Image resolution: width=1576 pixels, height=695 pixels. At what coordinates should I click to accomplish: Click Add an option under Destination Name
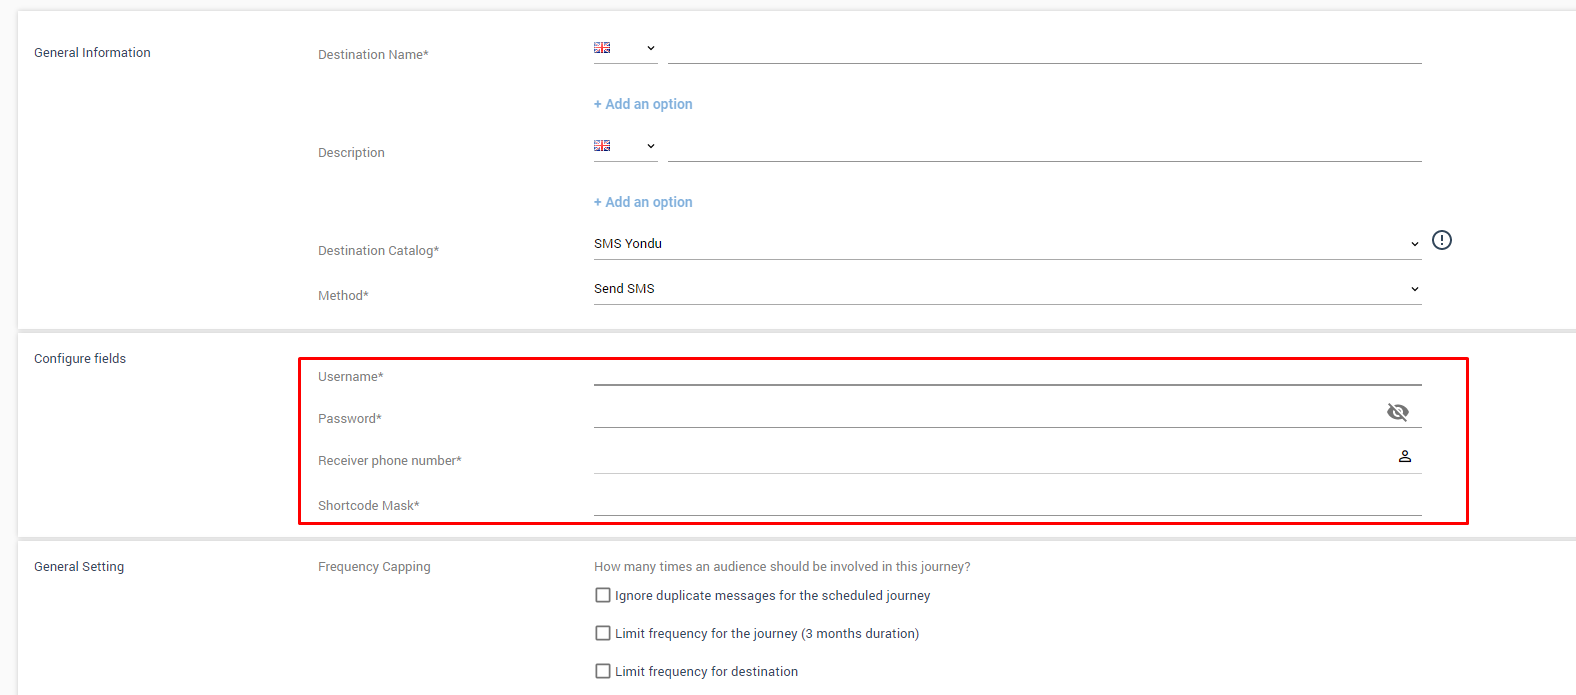tap(643, 104)
